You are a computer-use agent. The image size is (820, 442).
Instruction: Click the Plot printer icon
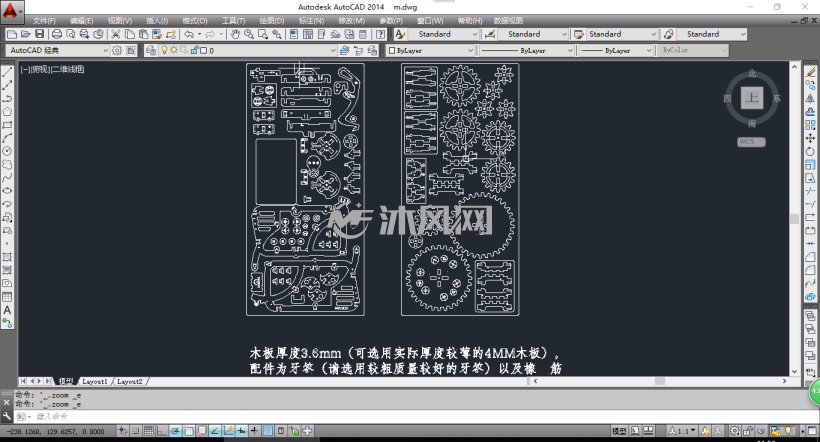pyautogui.click(x=56, y=34)
